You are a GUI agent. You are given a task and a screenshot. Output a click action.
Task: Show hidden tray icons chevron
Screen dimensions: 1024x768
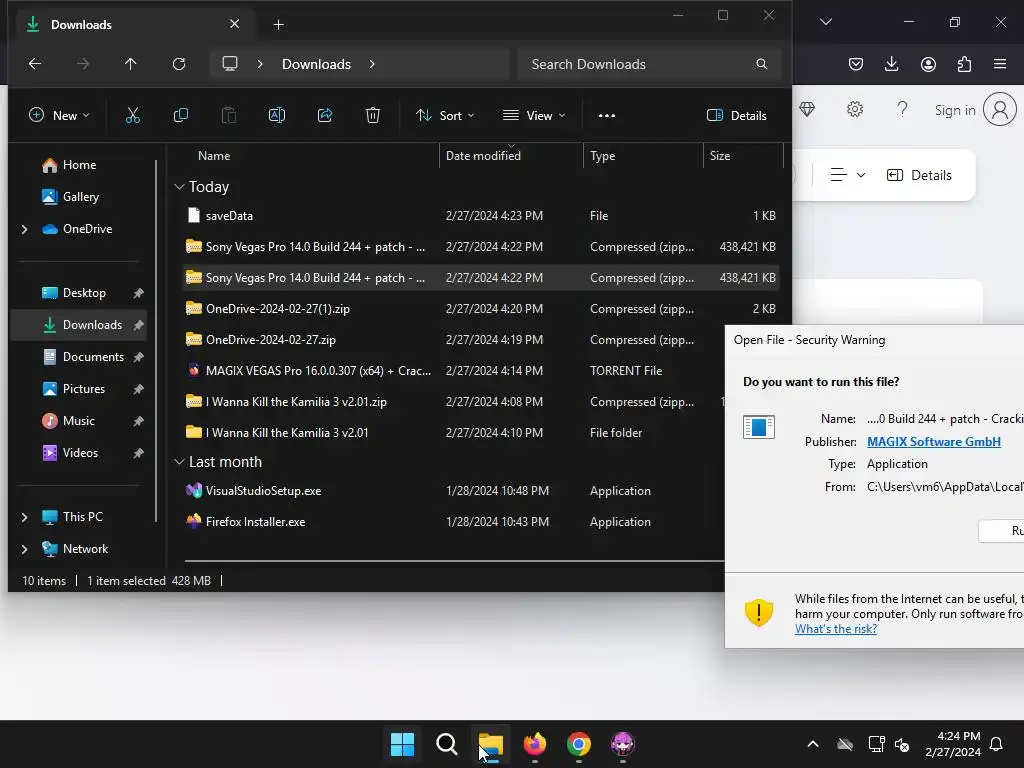click(x=813, y=744)
